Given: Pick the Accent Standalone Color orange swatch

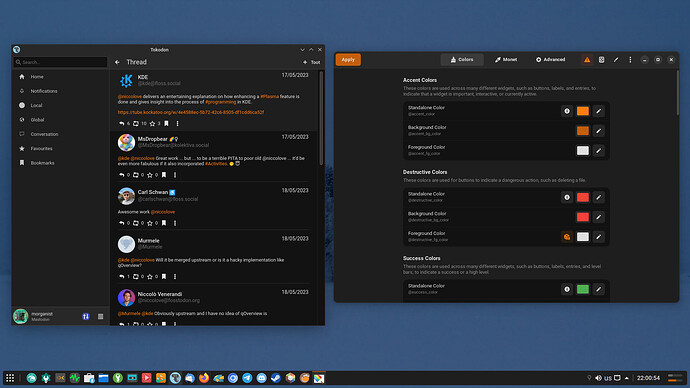Looking at the screenshot, I should (x=583, y=111).
